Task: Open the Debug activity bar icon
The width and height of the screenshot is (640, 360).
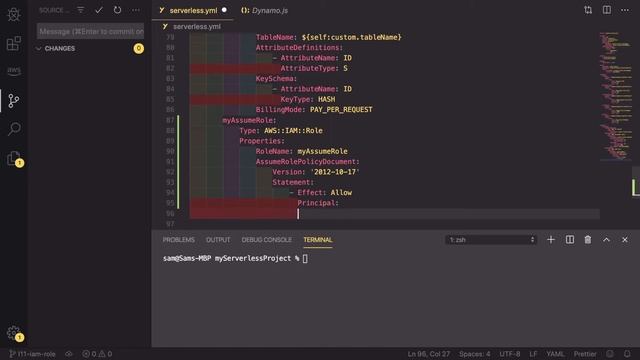Action: [x=14, y=14]
